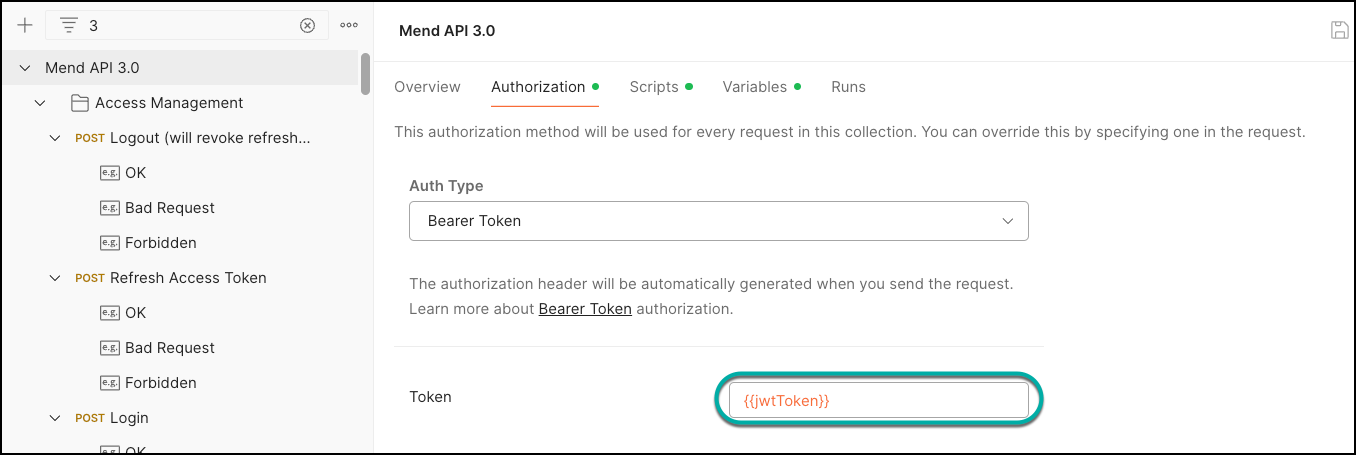Open the first OK example under Logout
1356x455 pixels.
[135, 173]
